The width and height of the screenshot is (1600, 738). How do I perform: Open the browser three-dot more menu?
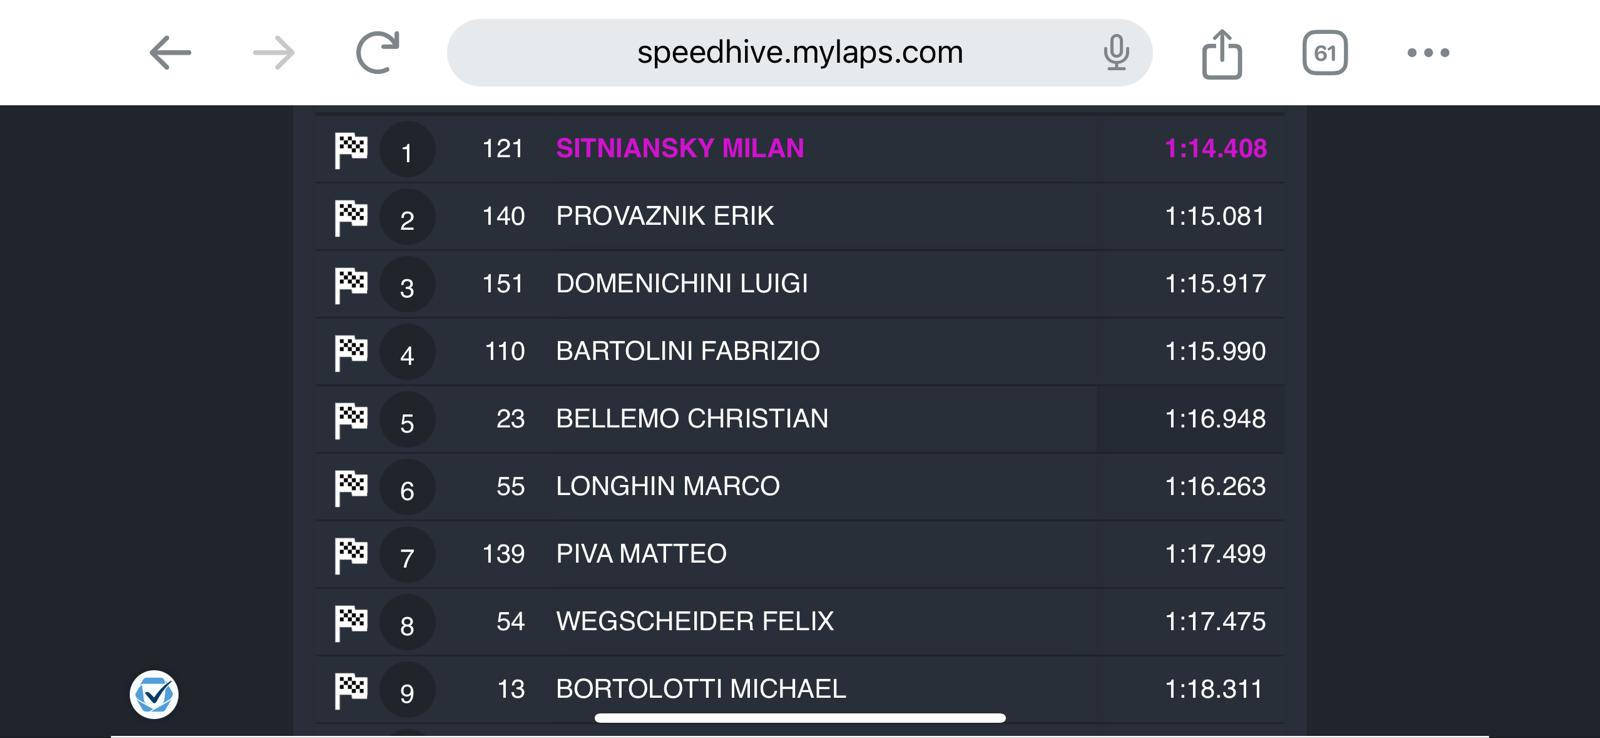click(x=1428, y=53)
